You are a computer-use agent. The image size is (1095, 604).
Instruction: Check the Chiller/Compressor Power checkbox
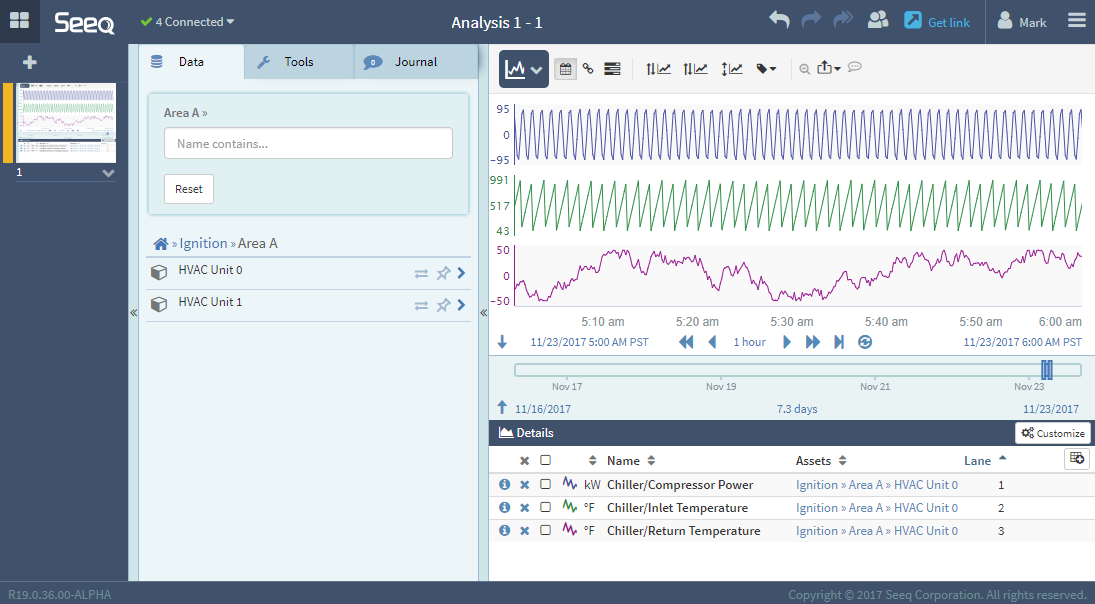click(x=545, y=484)
